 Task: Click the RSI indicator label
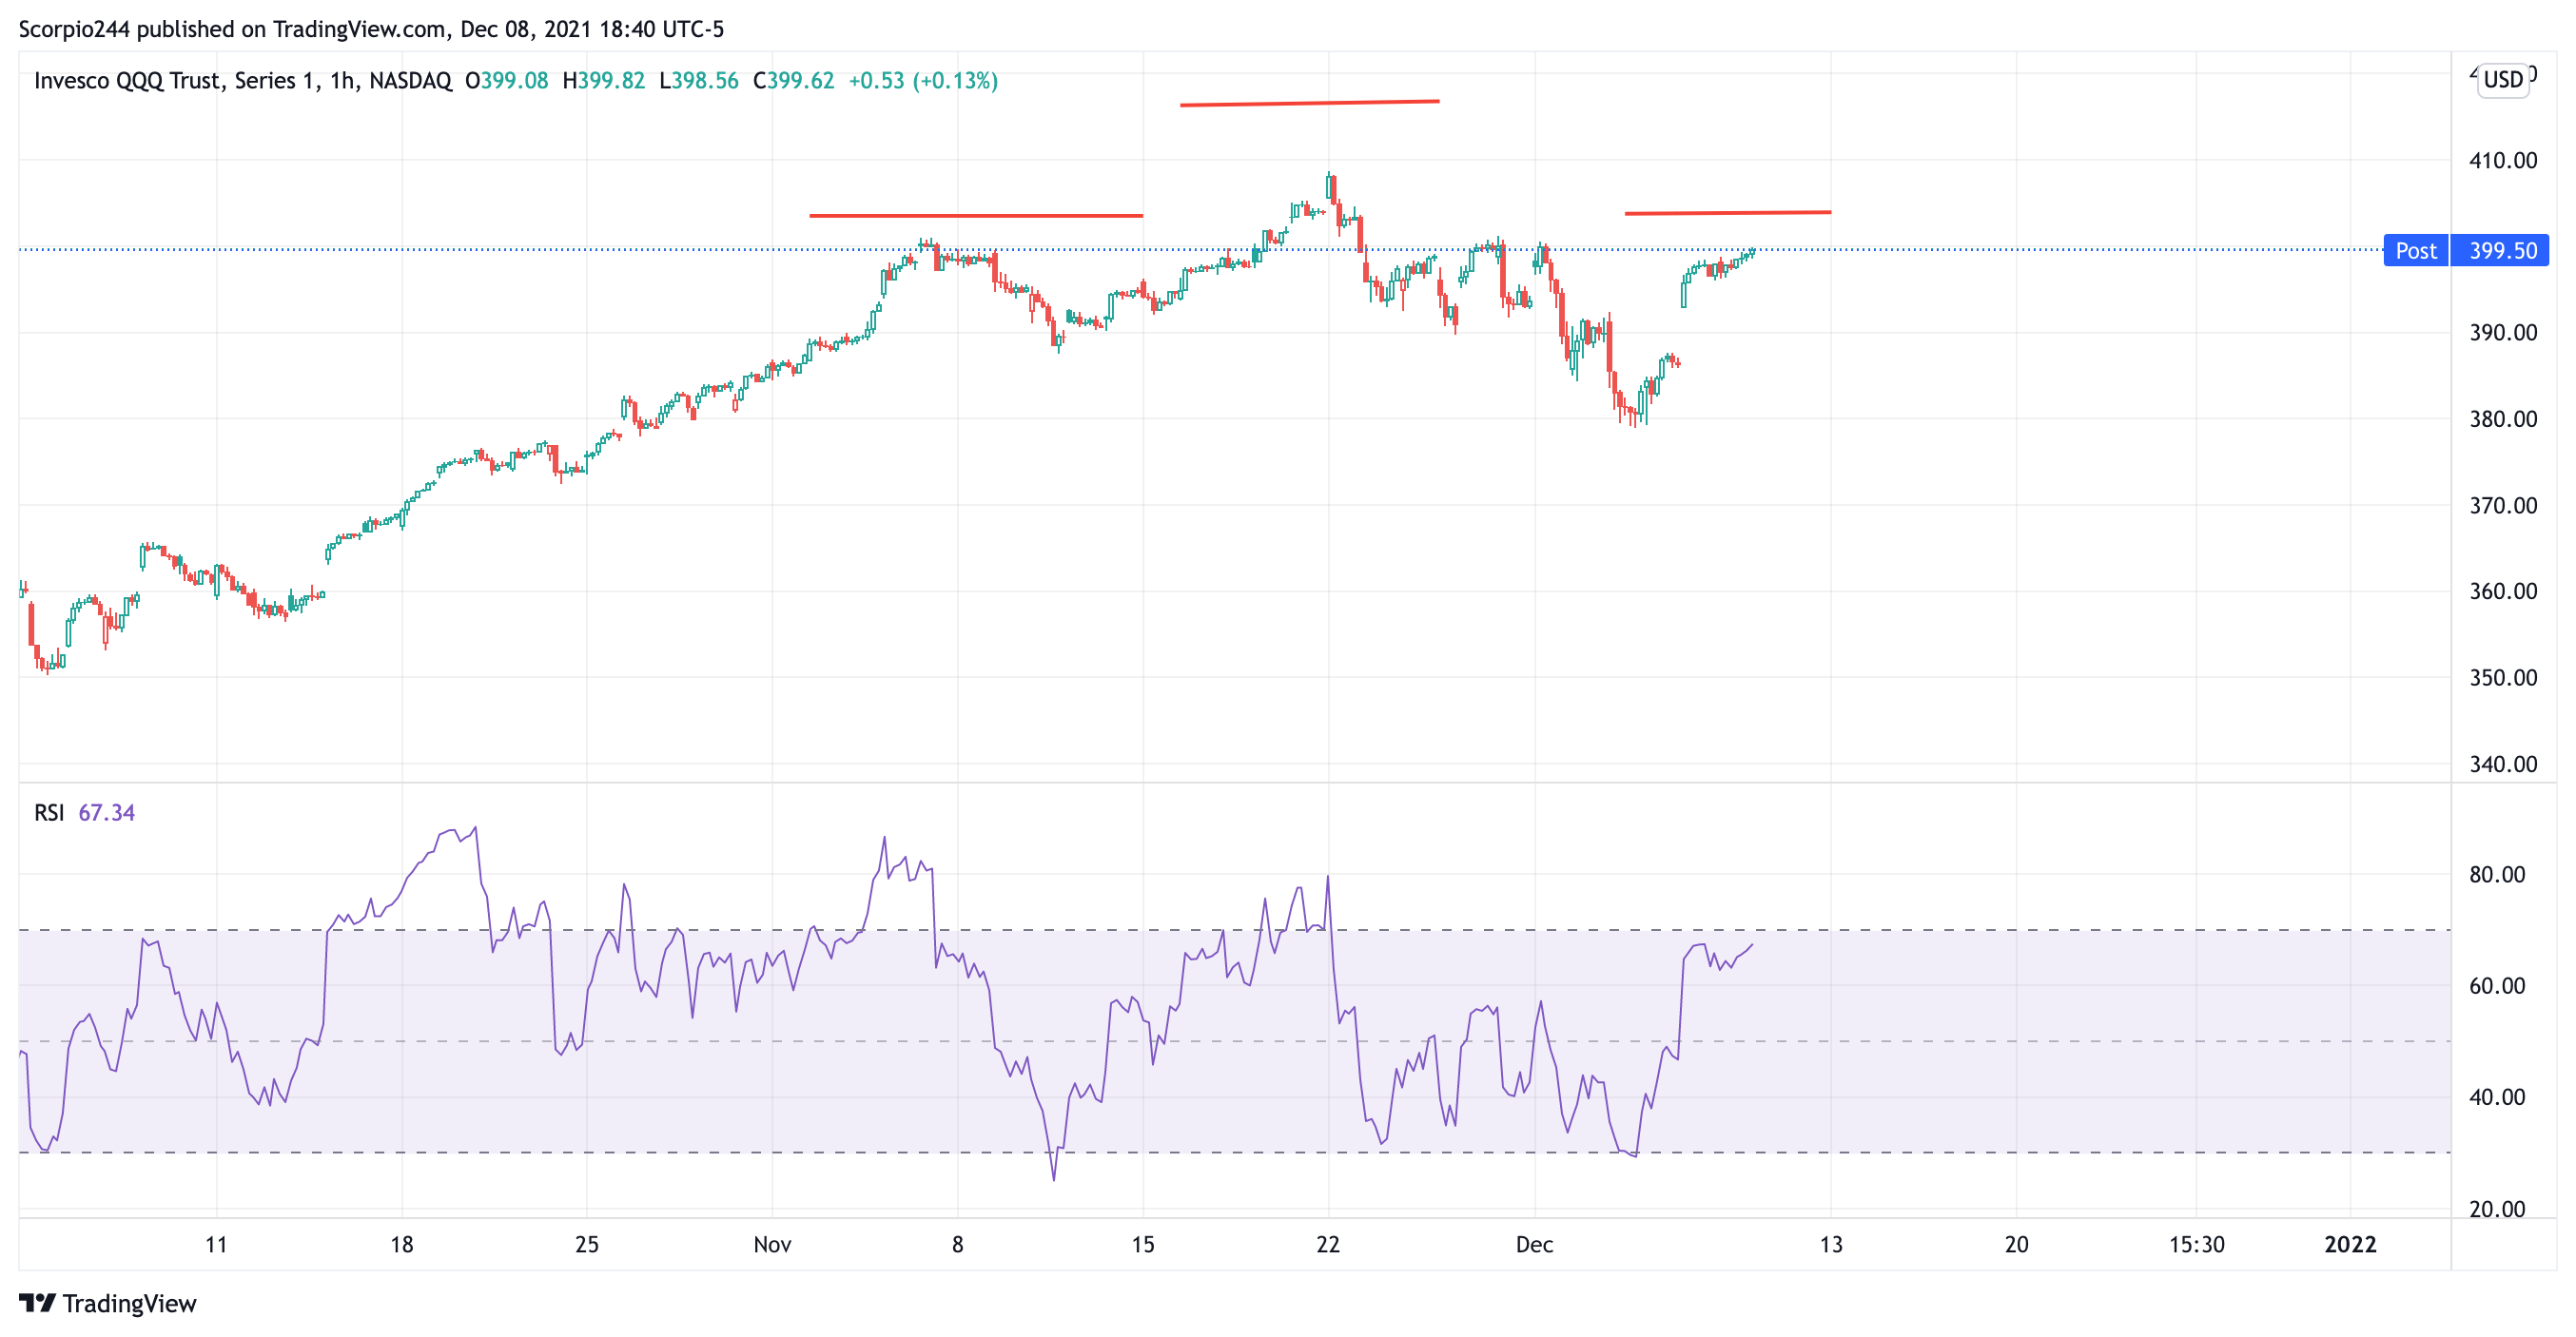tap(49, 813)
